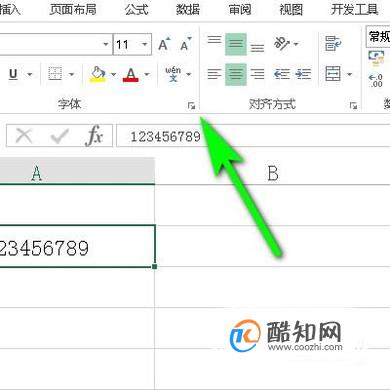Increase font size with large A icon

(x=164, y=44)
